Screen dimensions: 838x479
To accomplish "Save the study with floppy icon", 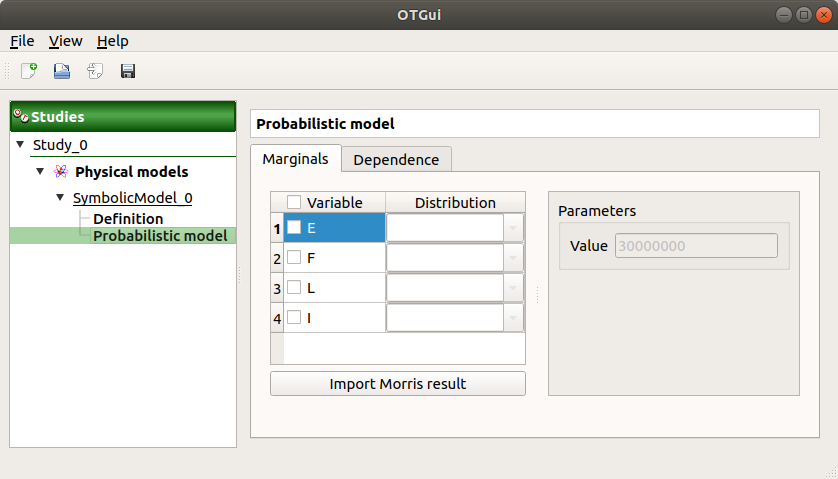I will (128, 71).
